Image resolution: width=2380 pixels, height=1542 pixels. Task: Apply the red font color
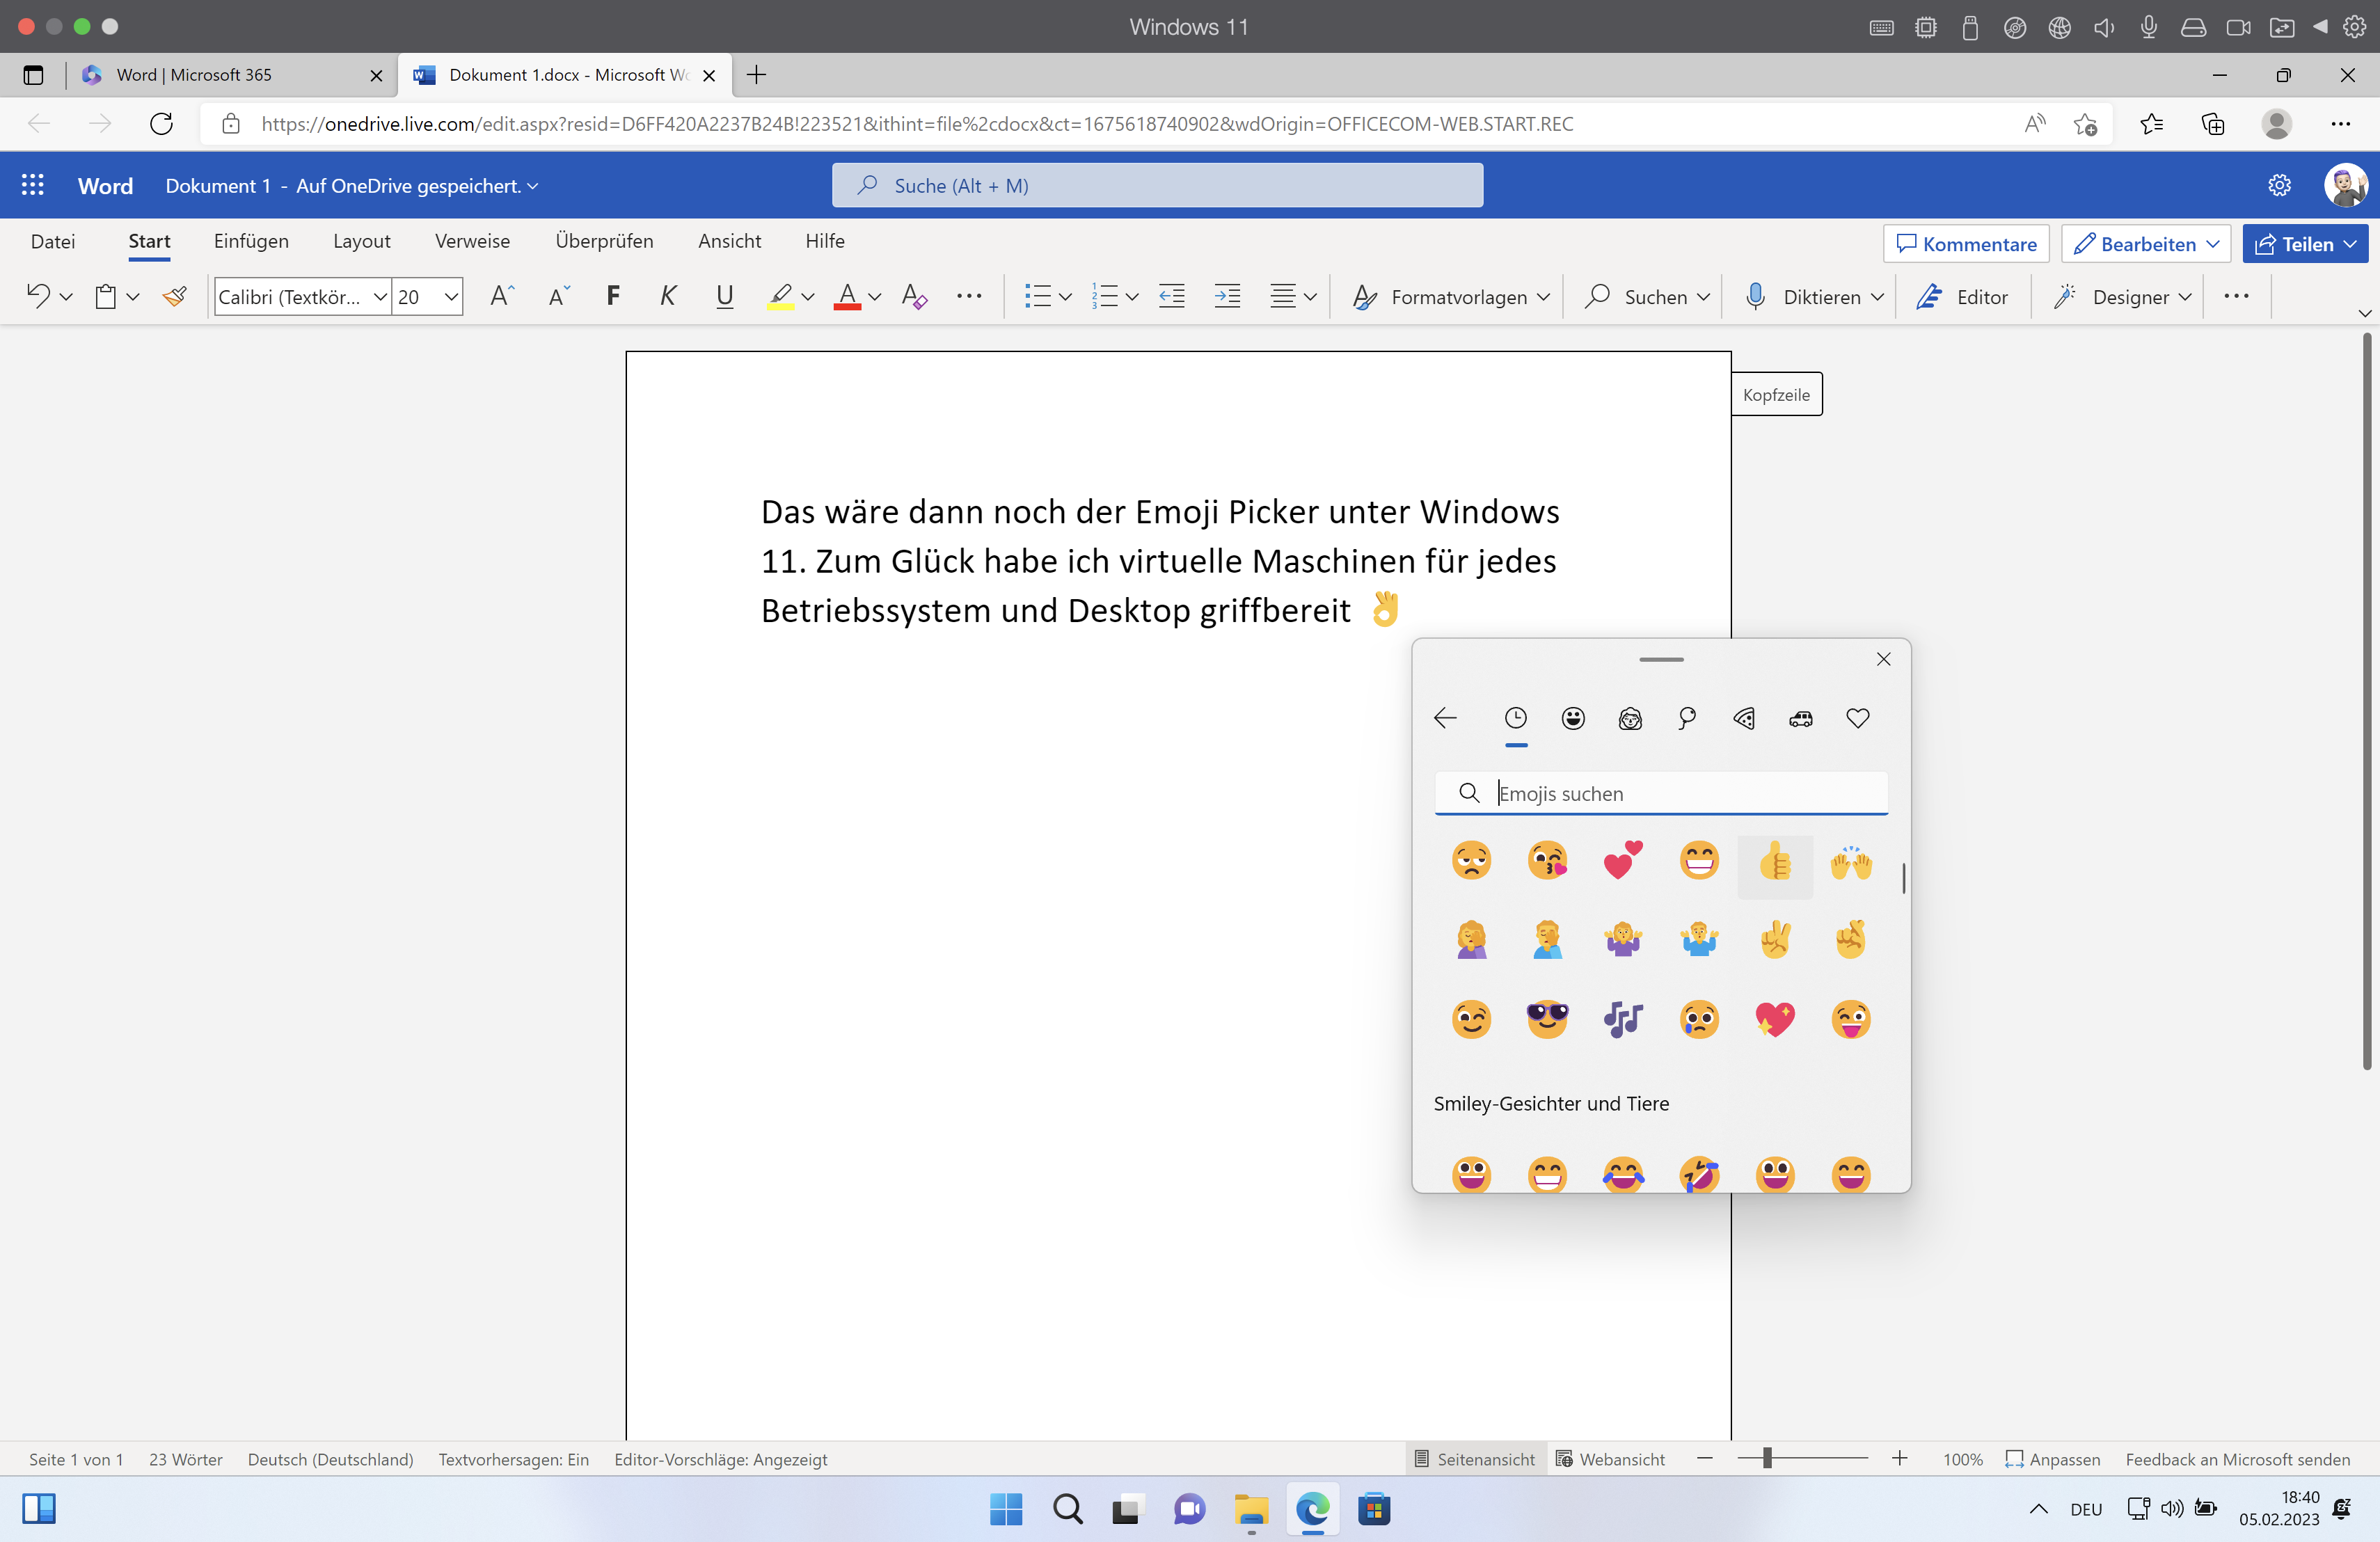(x=848, y=296)
